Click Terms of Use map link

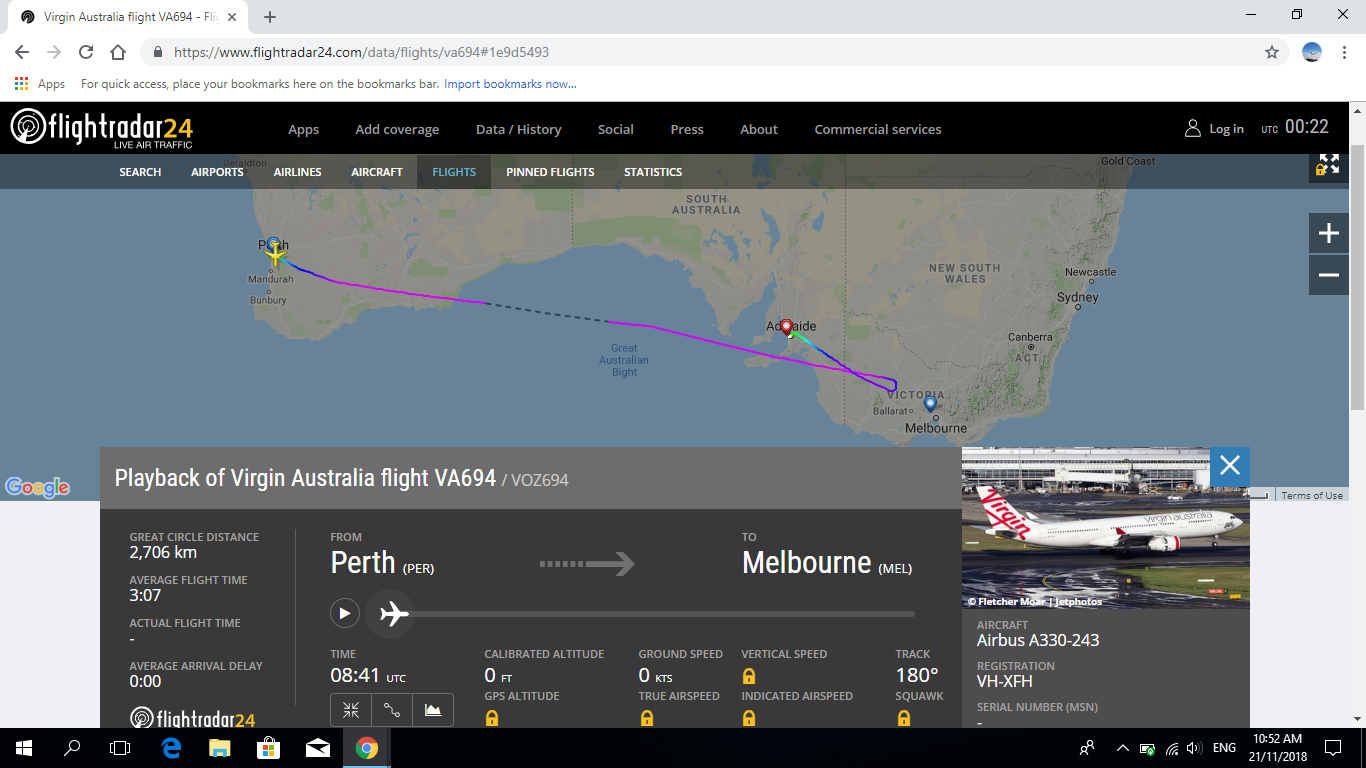pyautogui.click(x=1312, y=496)
